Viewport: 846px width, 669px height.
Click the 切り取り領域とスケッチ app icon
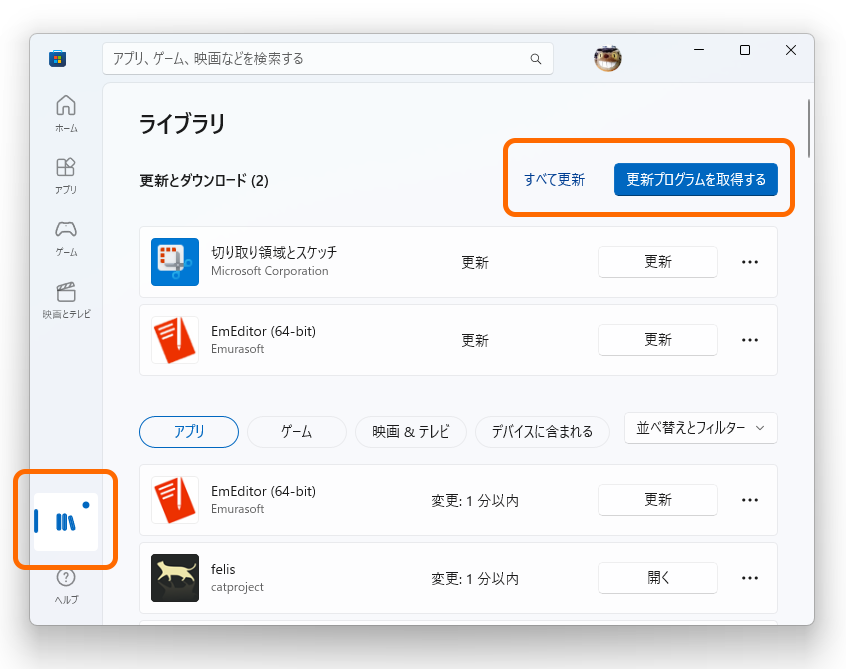(x=175, y=262)
